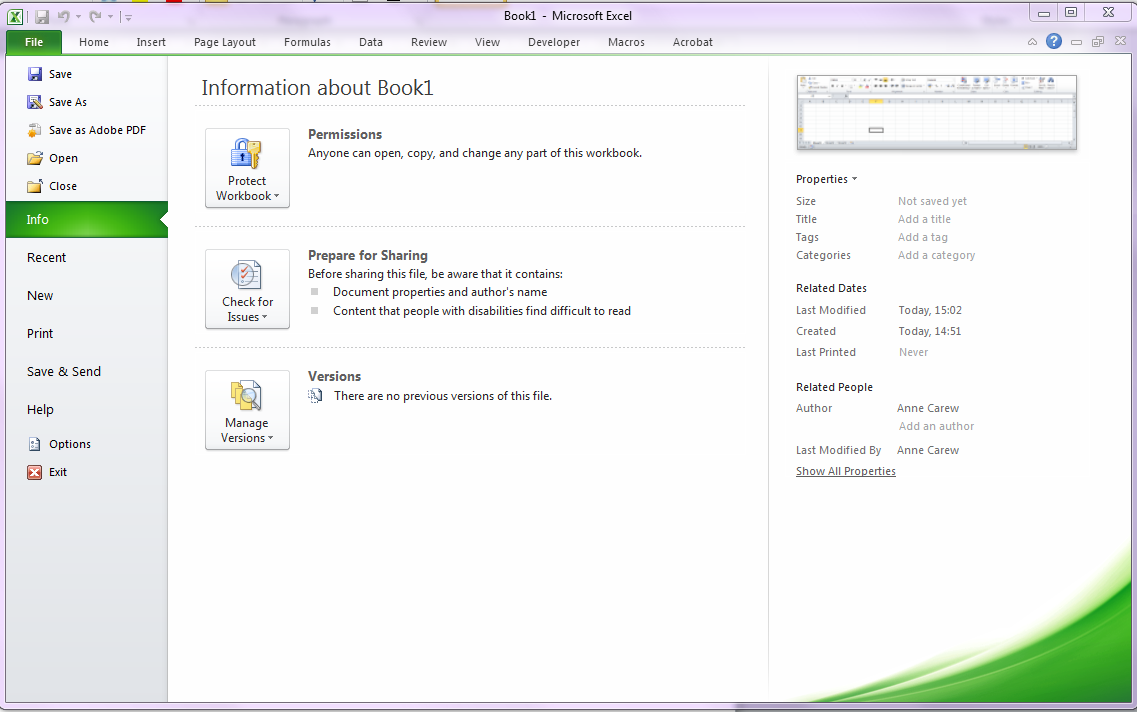Screen dimensions: 1137x712
Task: Go to Save & Send section
Action: tap(64, 372)
